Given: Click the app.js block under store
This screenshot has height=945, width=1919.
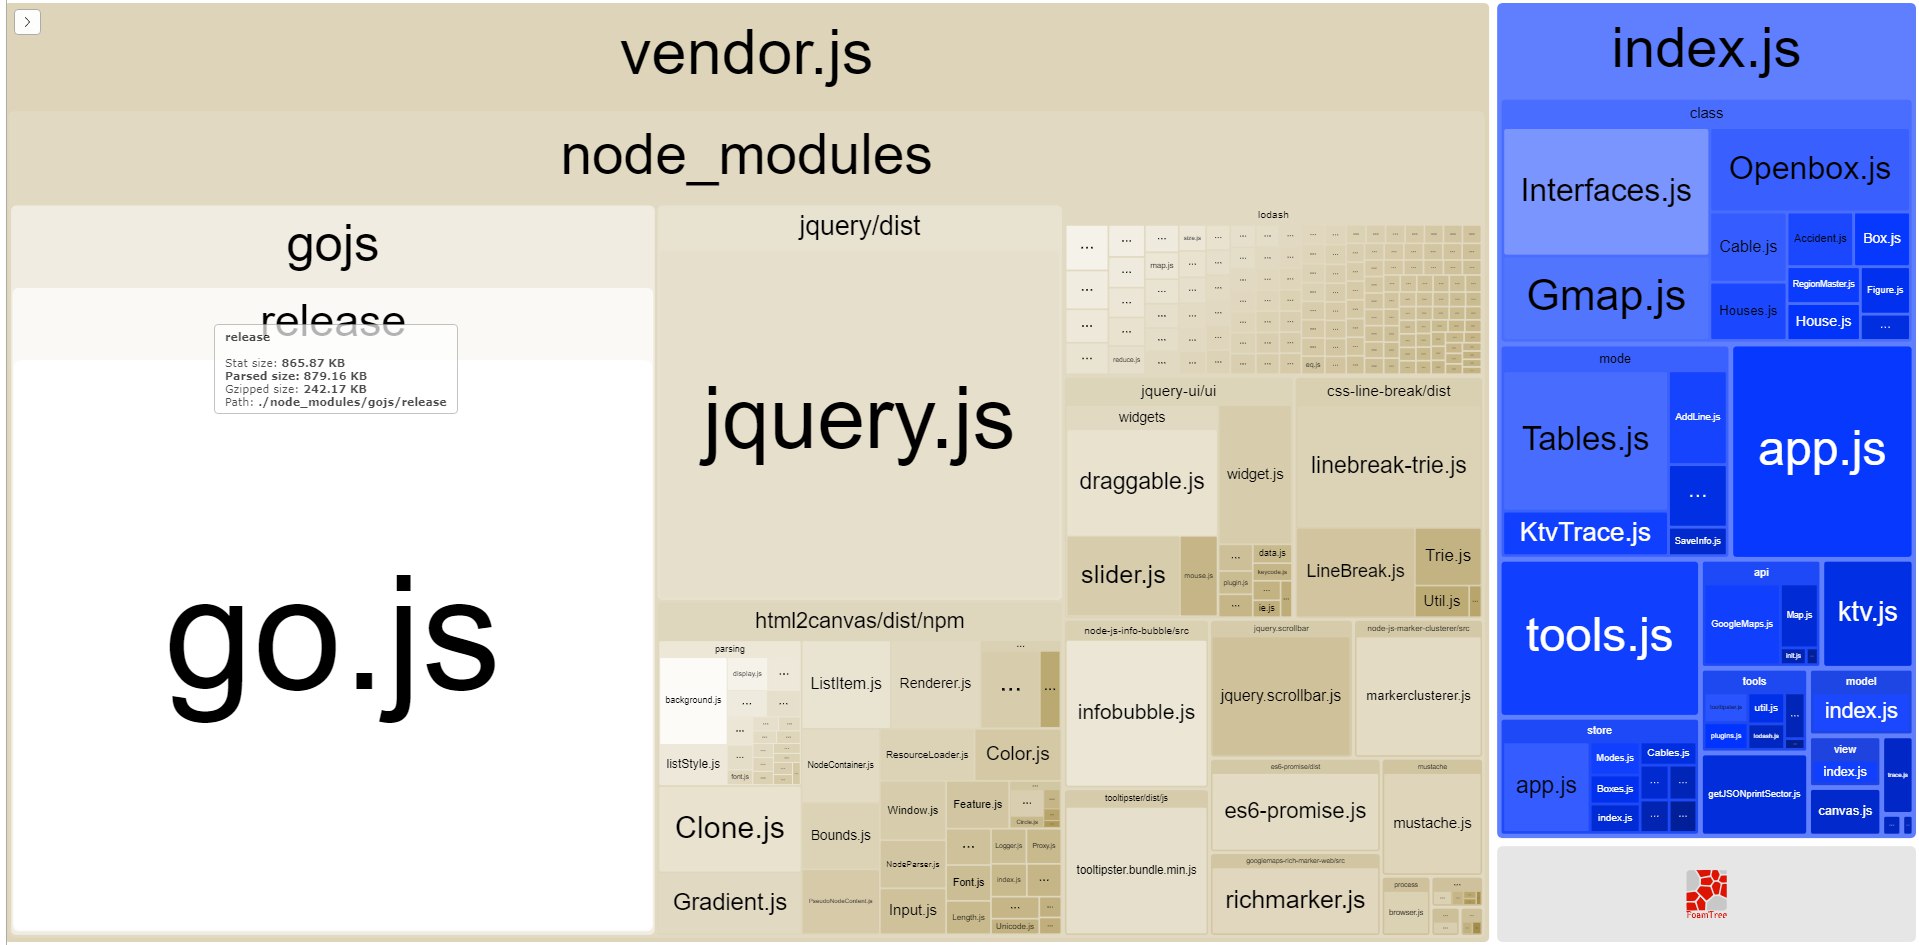Looking at the screenshot, I should (x=1546, y=786).
